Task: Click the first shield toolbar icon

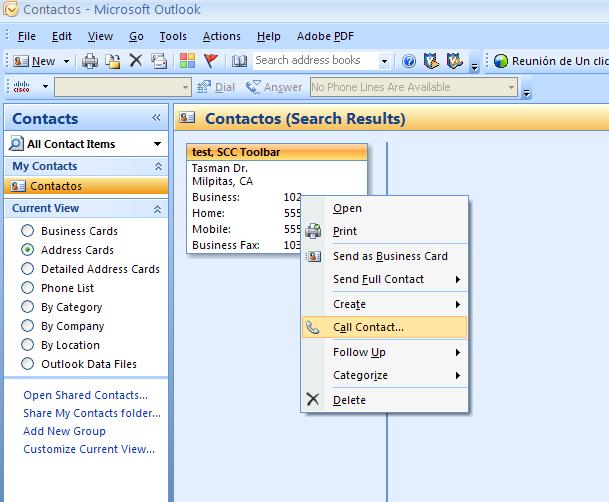Action: point(432,61)
